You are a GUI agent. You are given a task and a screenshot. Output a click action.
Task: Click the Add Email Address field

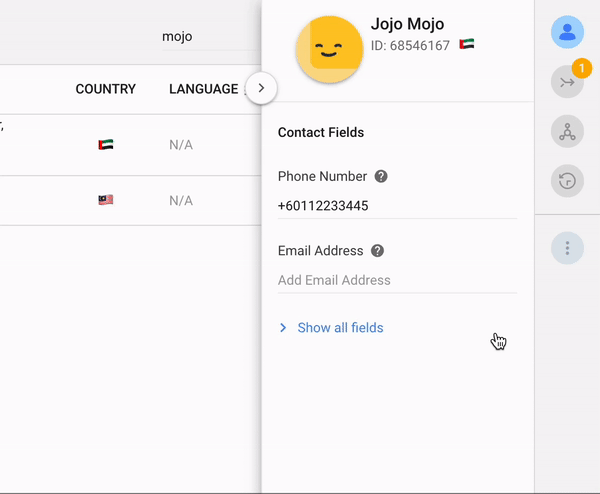pos(397,280)
